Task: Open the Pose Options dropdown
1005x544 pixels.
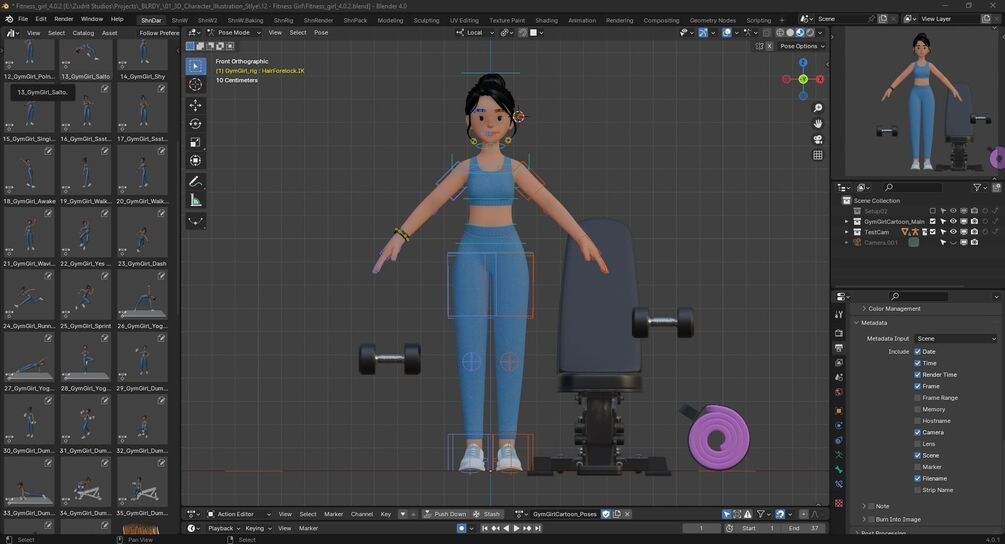Action: click(802, 46)
